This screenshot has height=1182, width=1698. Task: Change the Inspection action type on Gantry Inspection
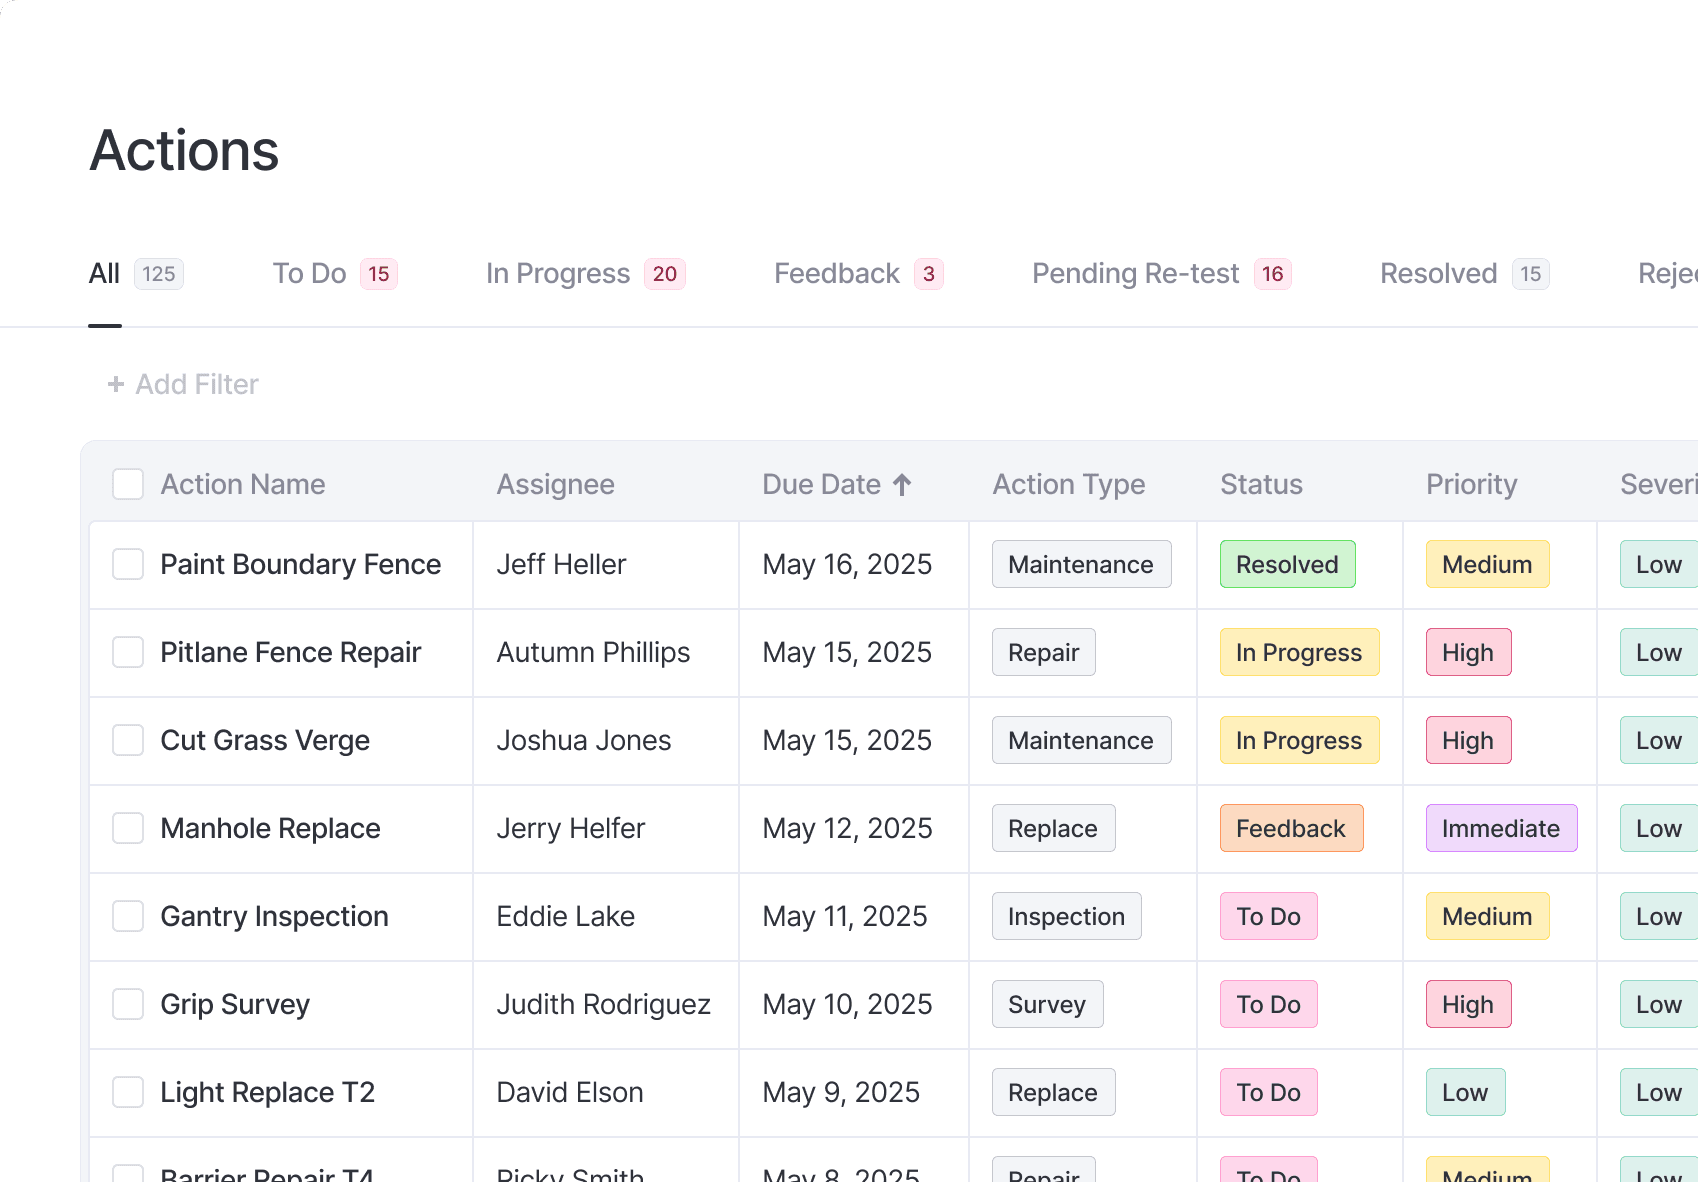point(1066,916)
